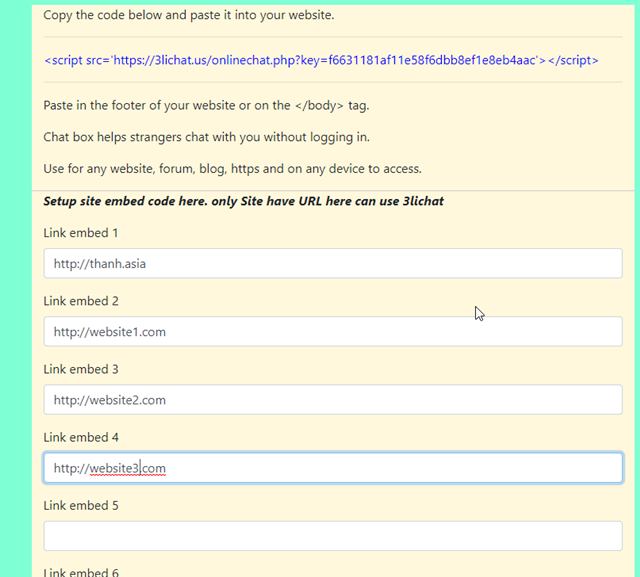The width and height of the screenshot is (640, 577).
Task: Click the 'Setup site embed code here' heading
Action: pos(243,201)
